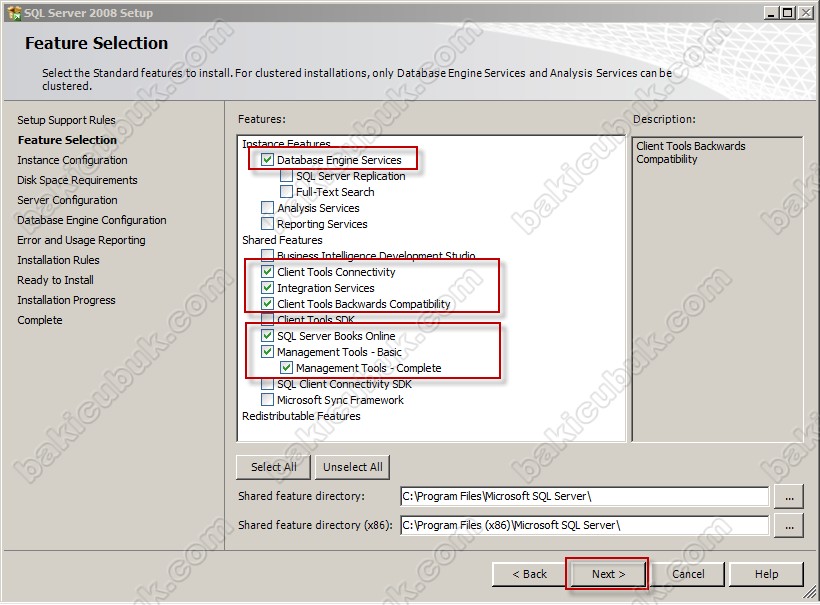Minimize the SQL Server Setup window
This screenshot has width=820, height=605.
click(771, 13)
